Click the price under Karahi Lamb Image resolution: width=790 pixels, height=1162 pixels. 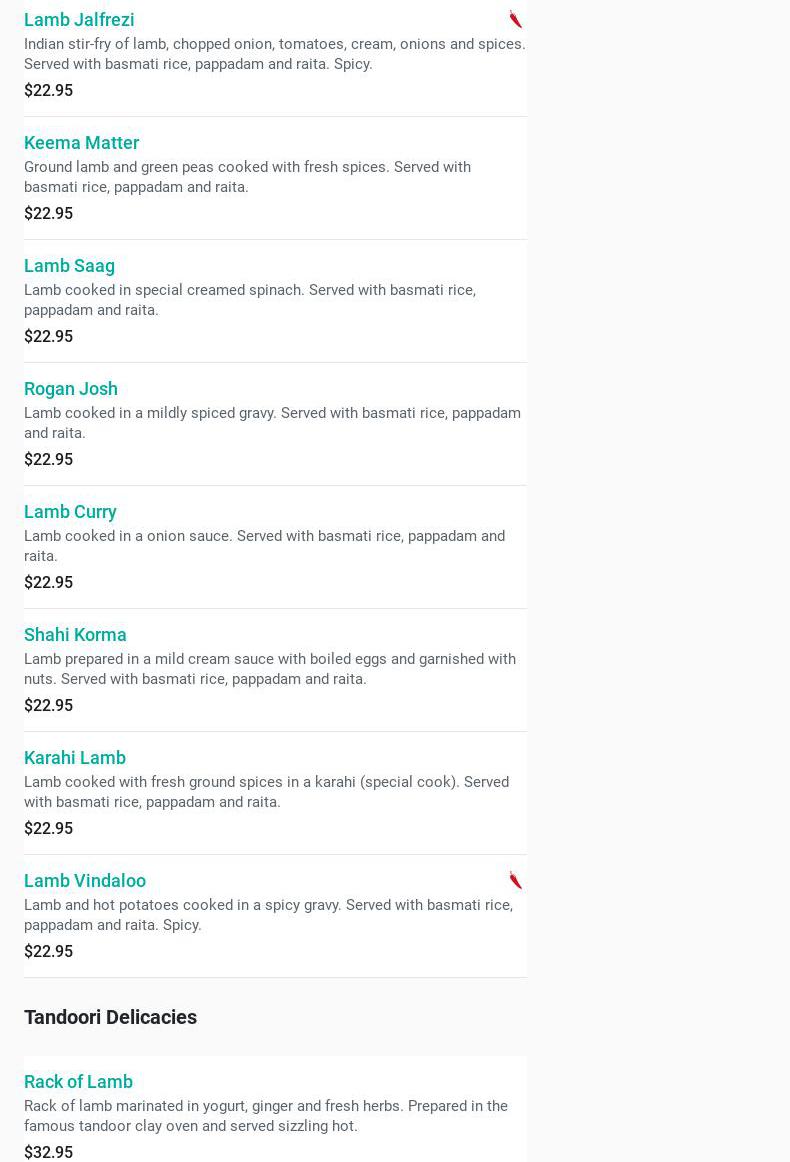[x=48, y=828]
